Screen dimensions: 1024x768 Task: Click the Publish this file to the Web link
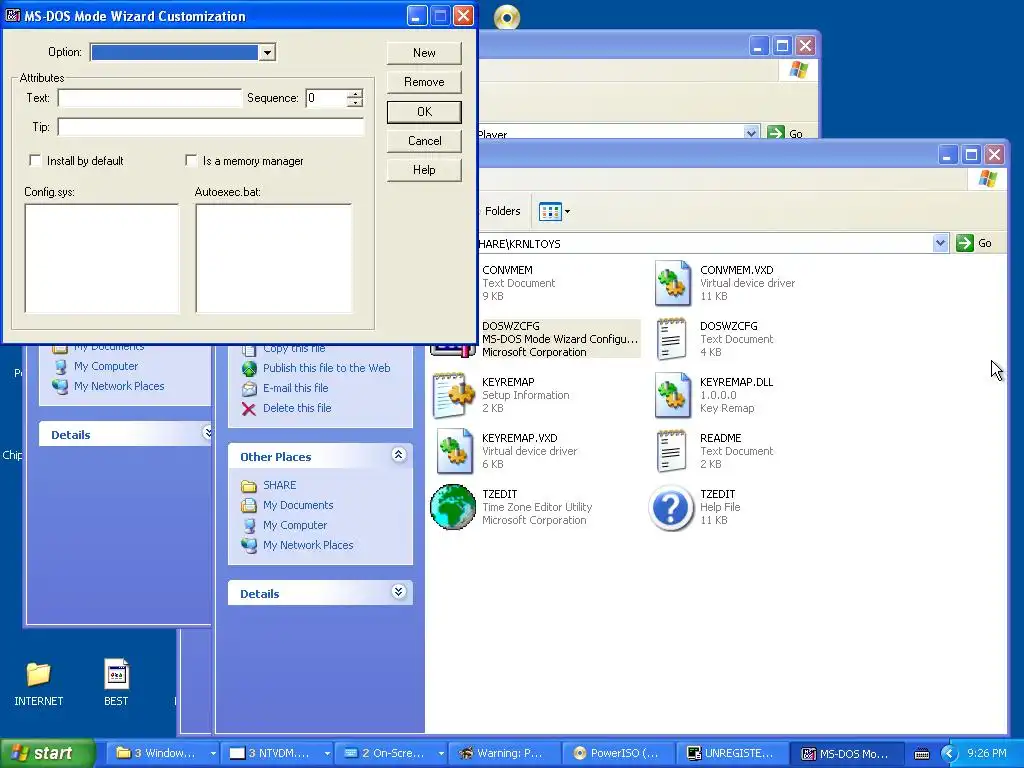327,368
